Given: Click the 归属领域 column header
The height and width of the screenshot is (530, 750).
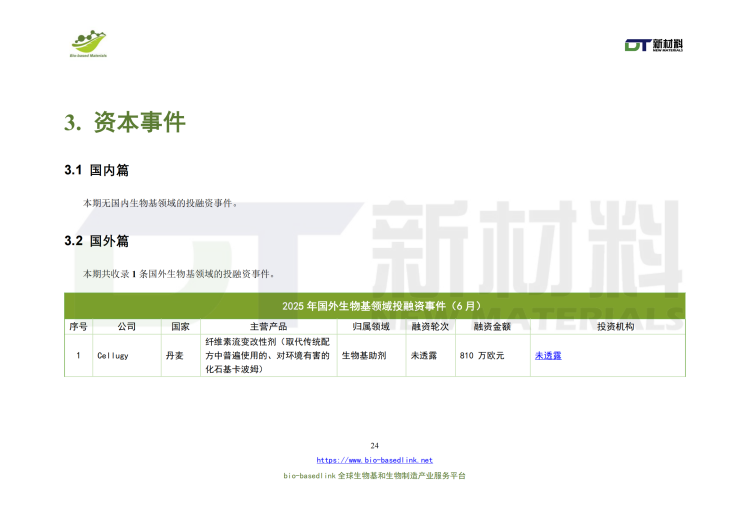Looking at the screenshot, I should tap(369, 326).
